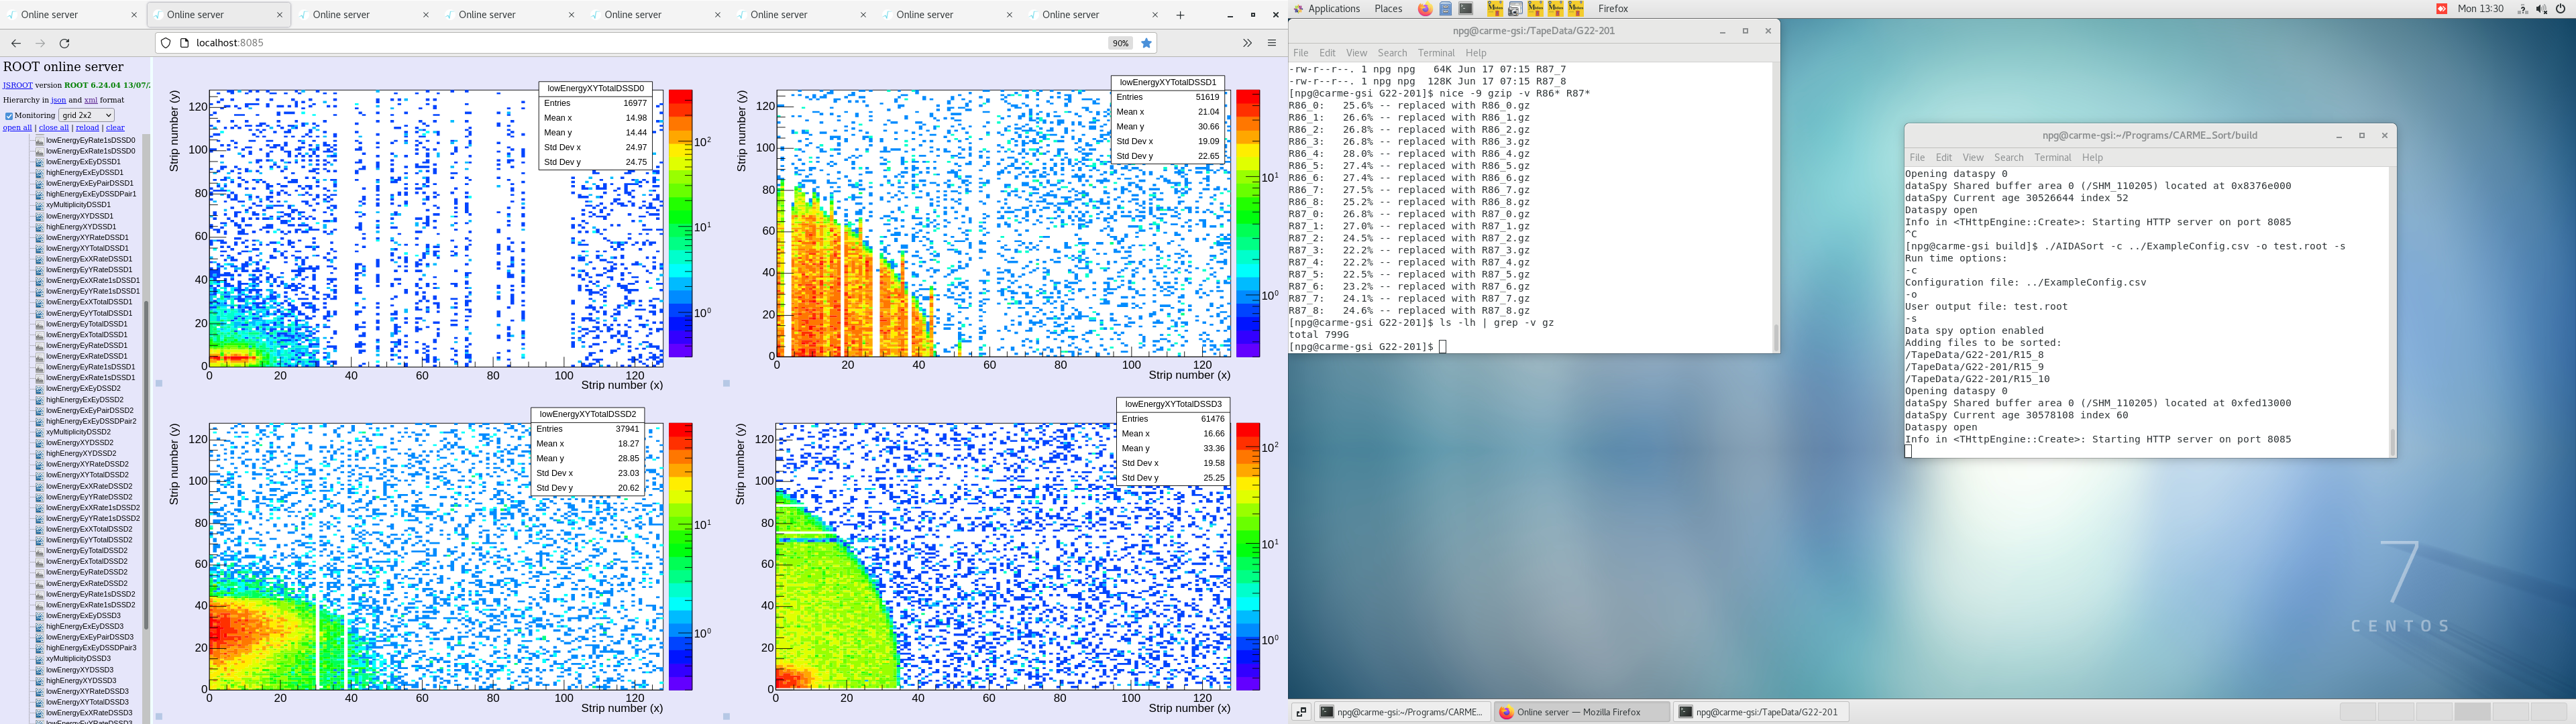Viewport: 2576px width, 724px height.
Task: Reload the localhost:8085 page
Action: [x=65, y=43]
